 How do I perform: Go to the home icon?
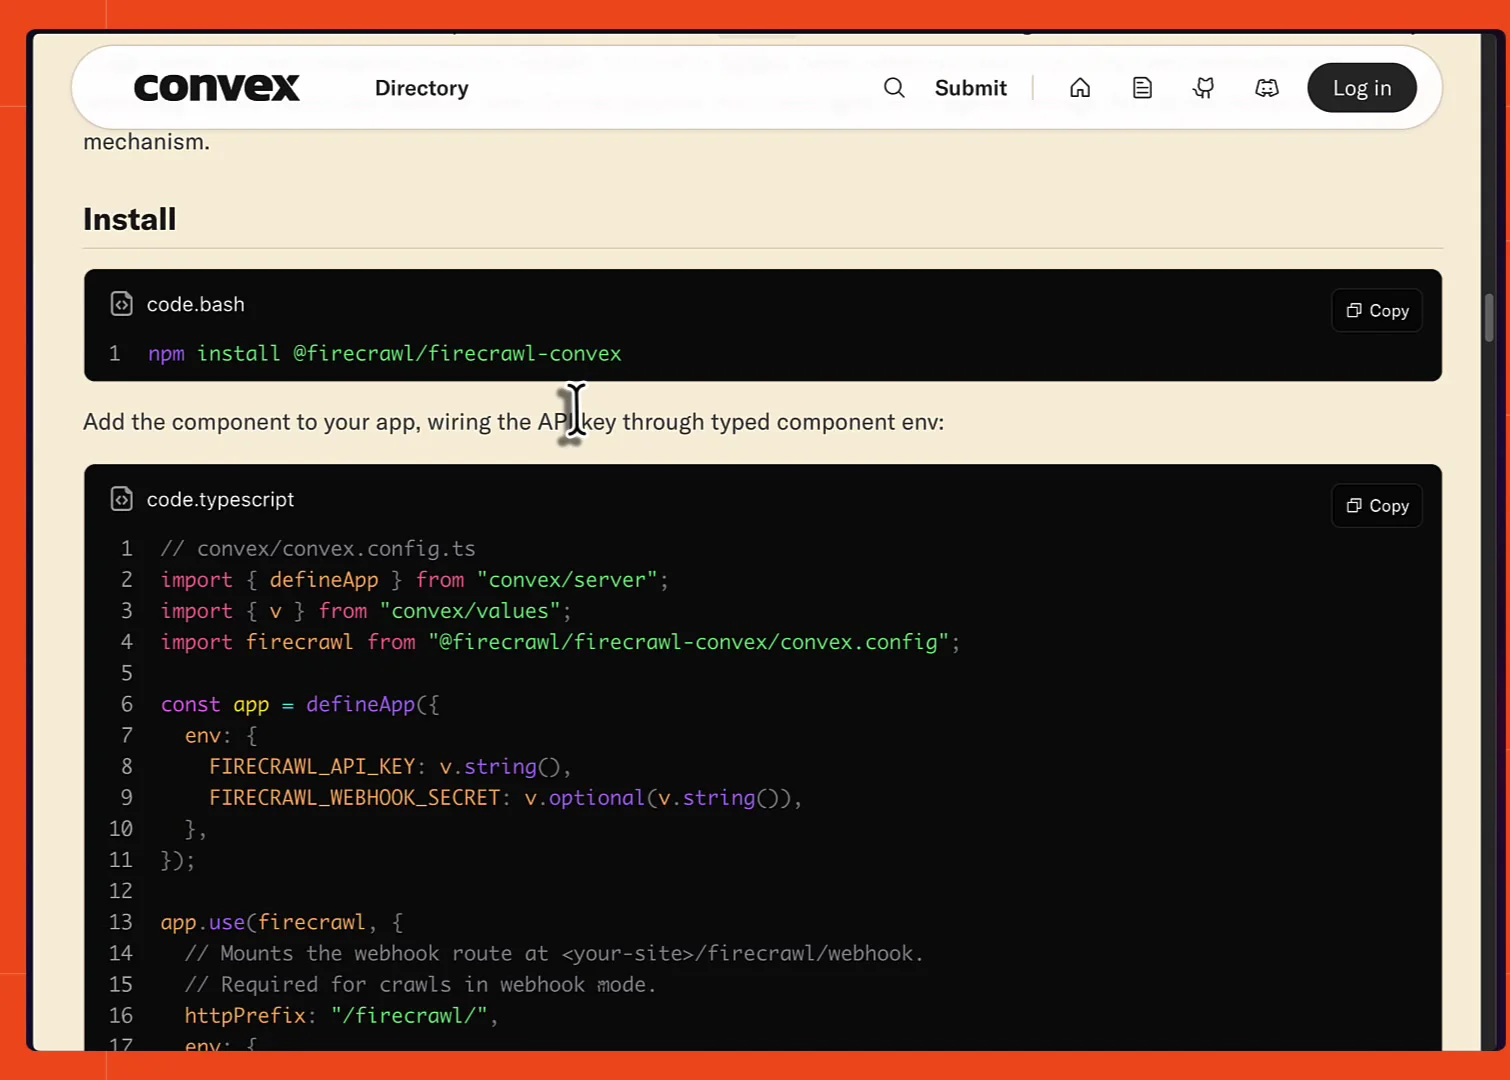pos(1080,88)
